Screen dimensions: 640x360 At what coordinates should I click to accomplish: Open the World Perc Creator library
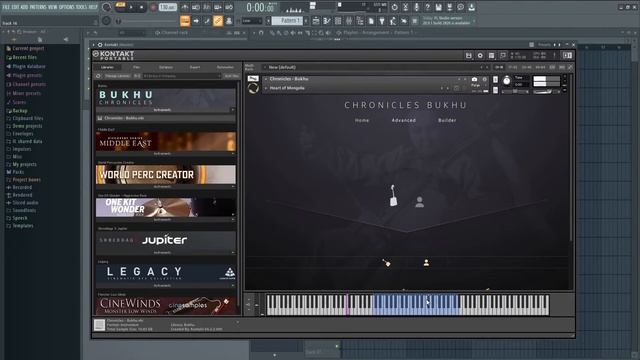(x=166, y=174)
